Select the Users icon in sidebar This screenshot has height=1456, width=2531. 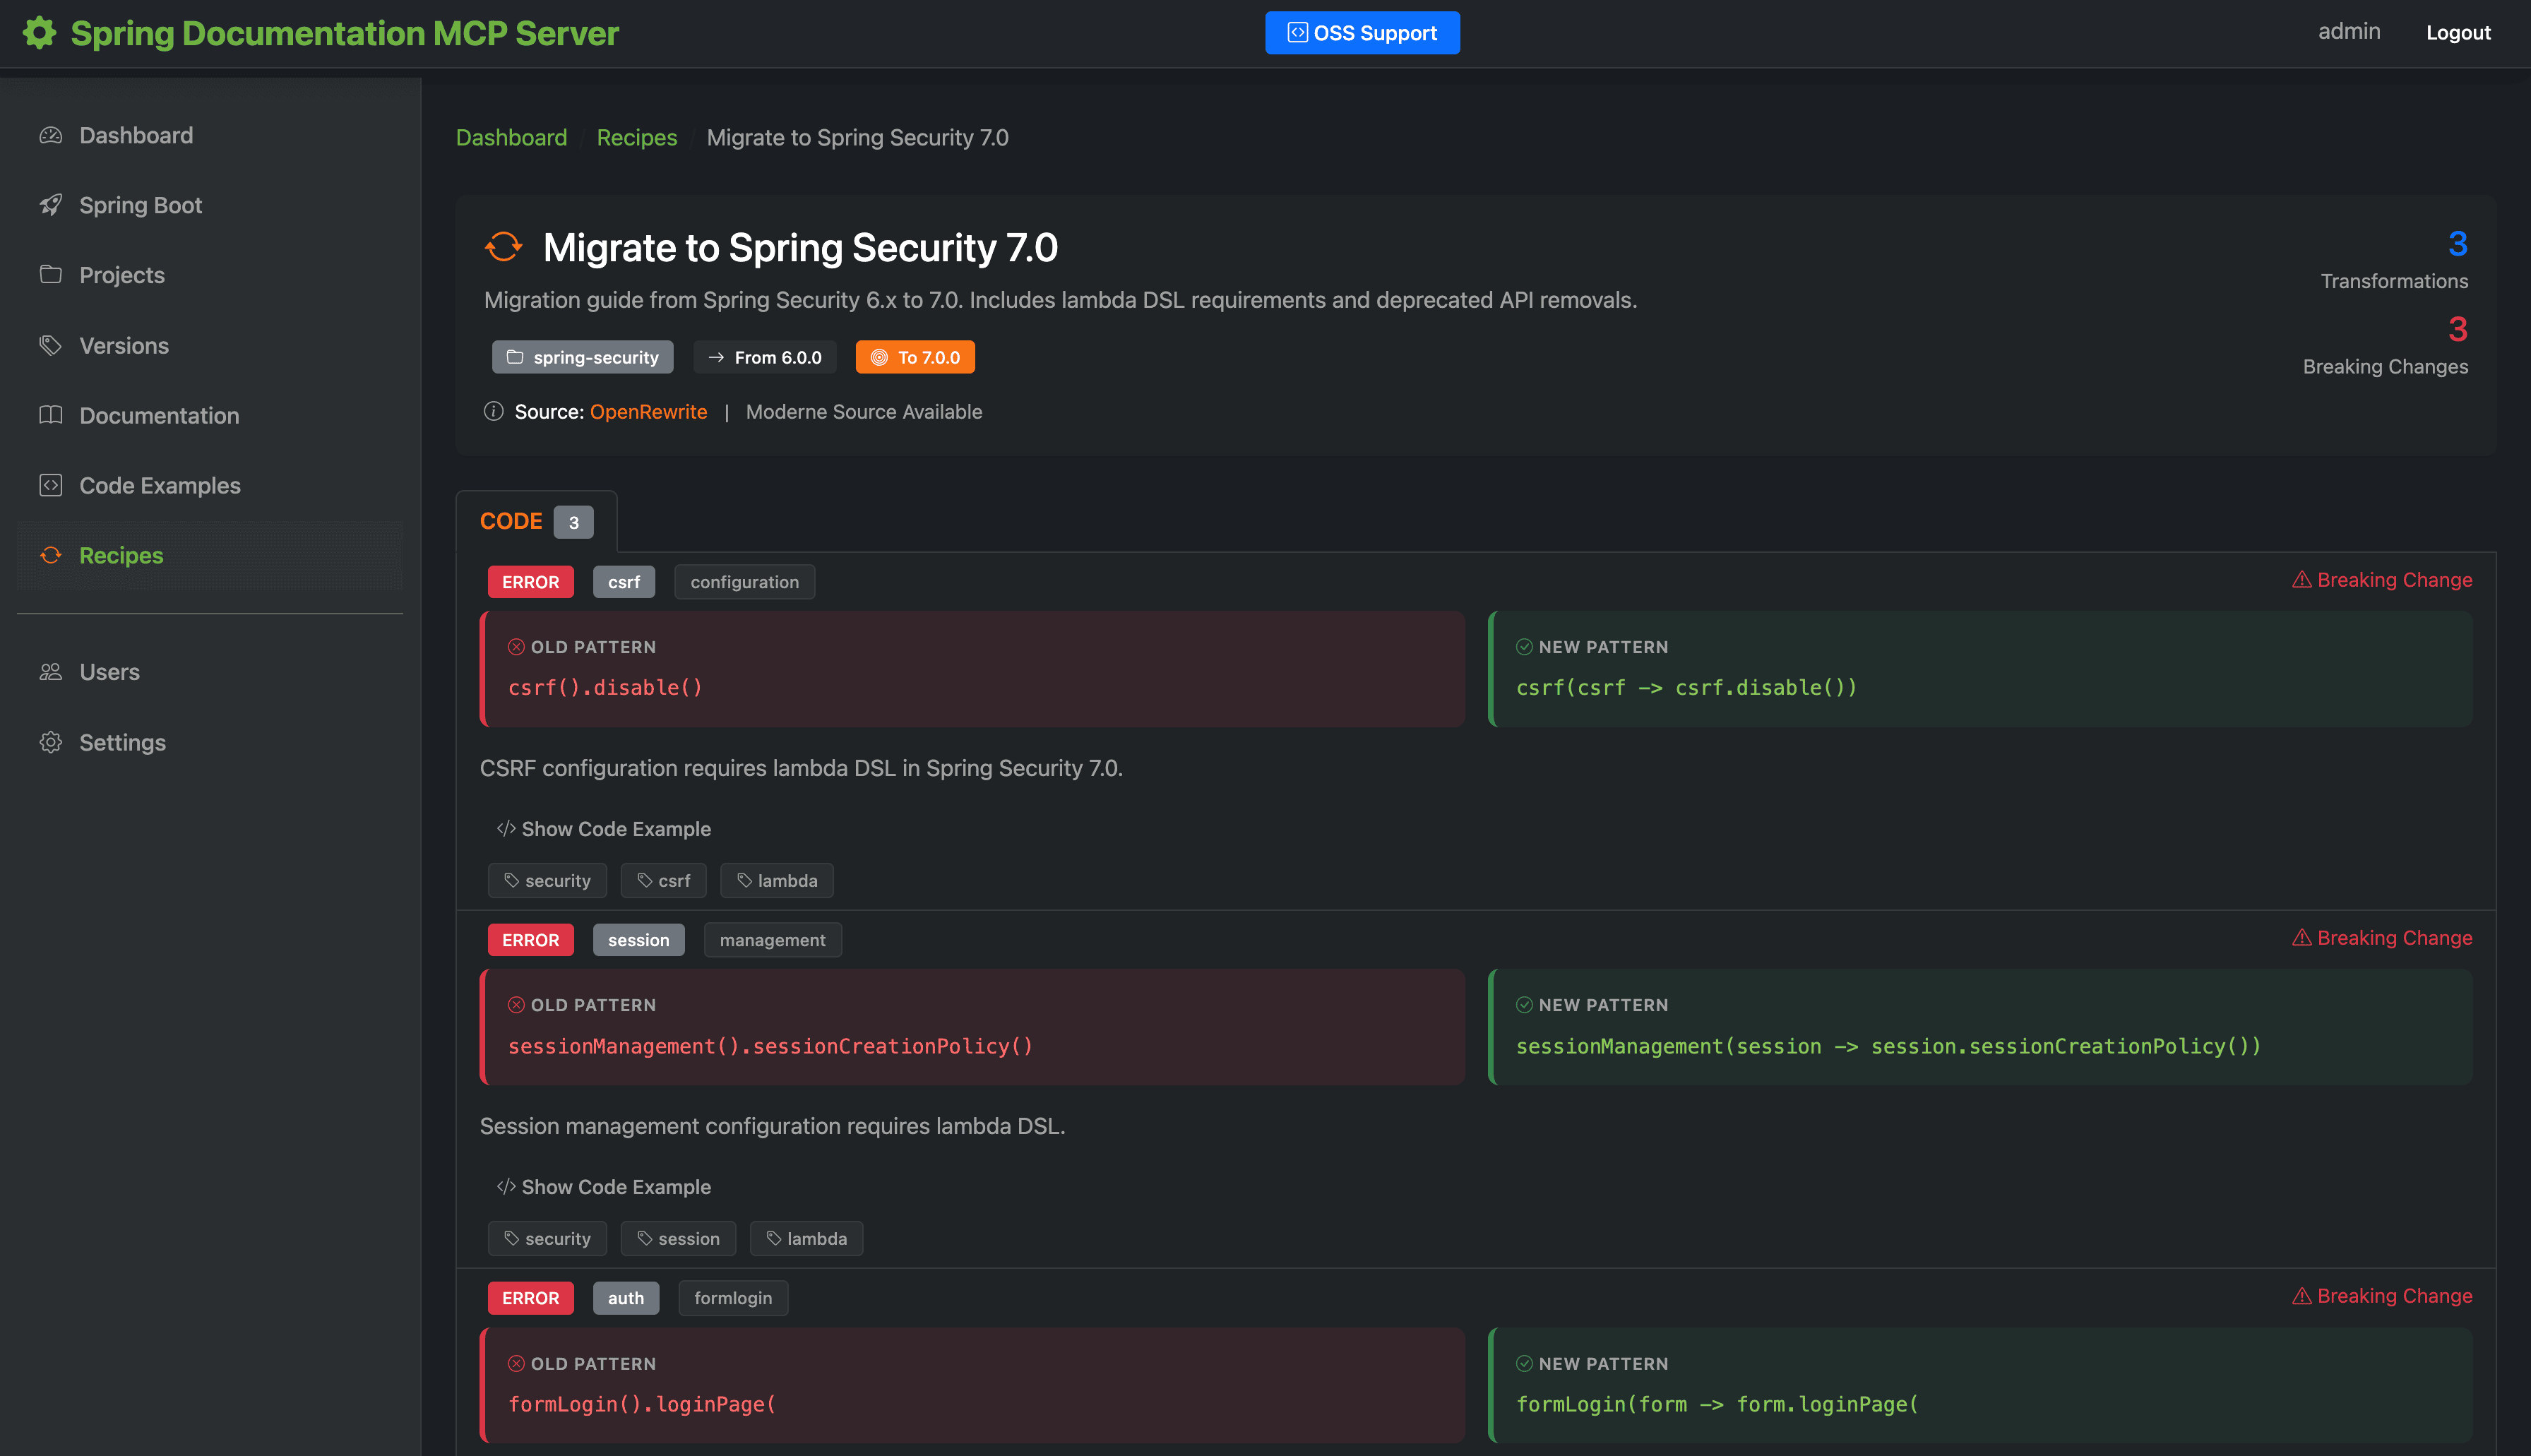tap(51, 671)
